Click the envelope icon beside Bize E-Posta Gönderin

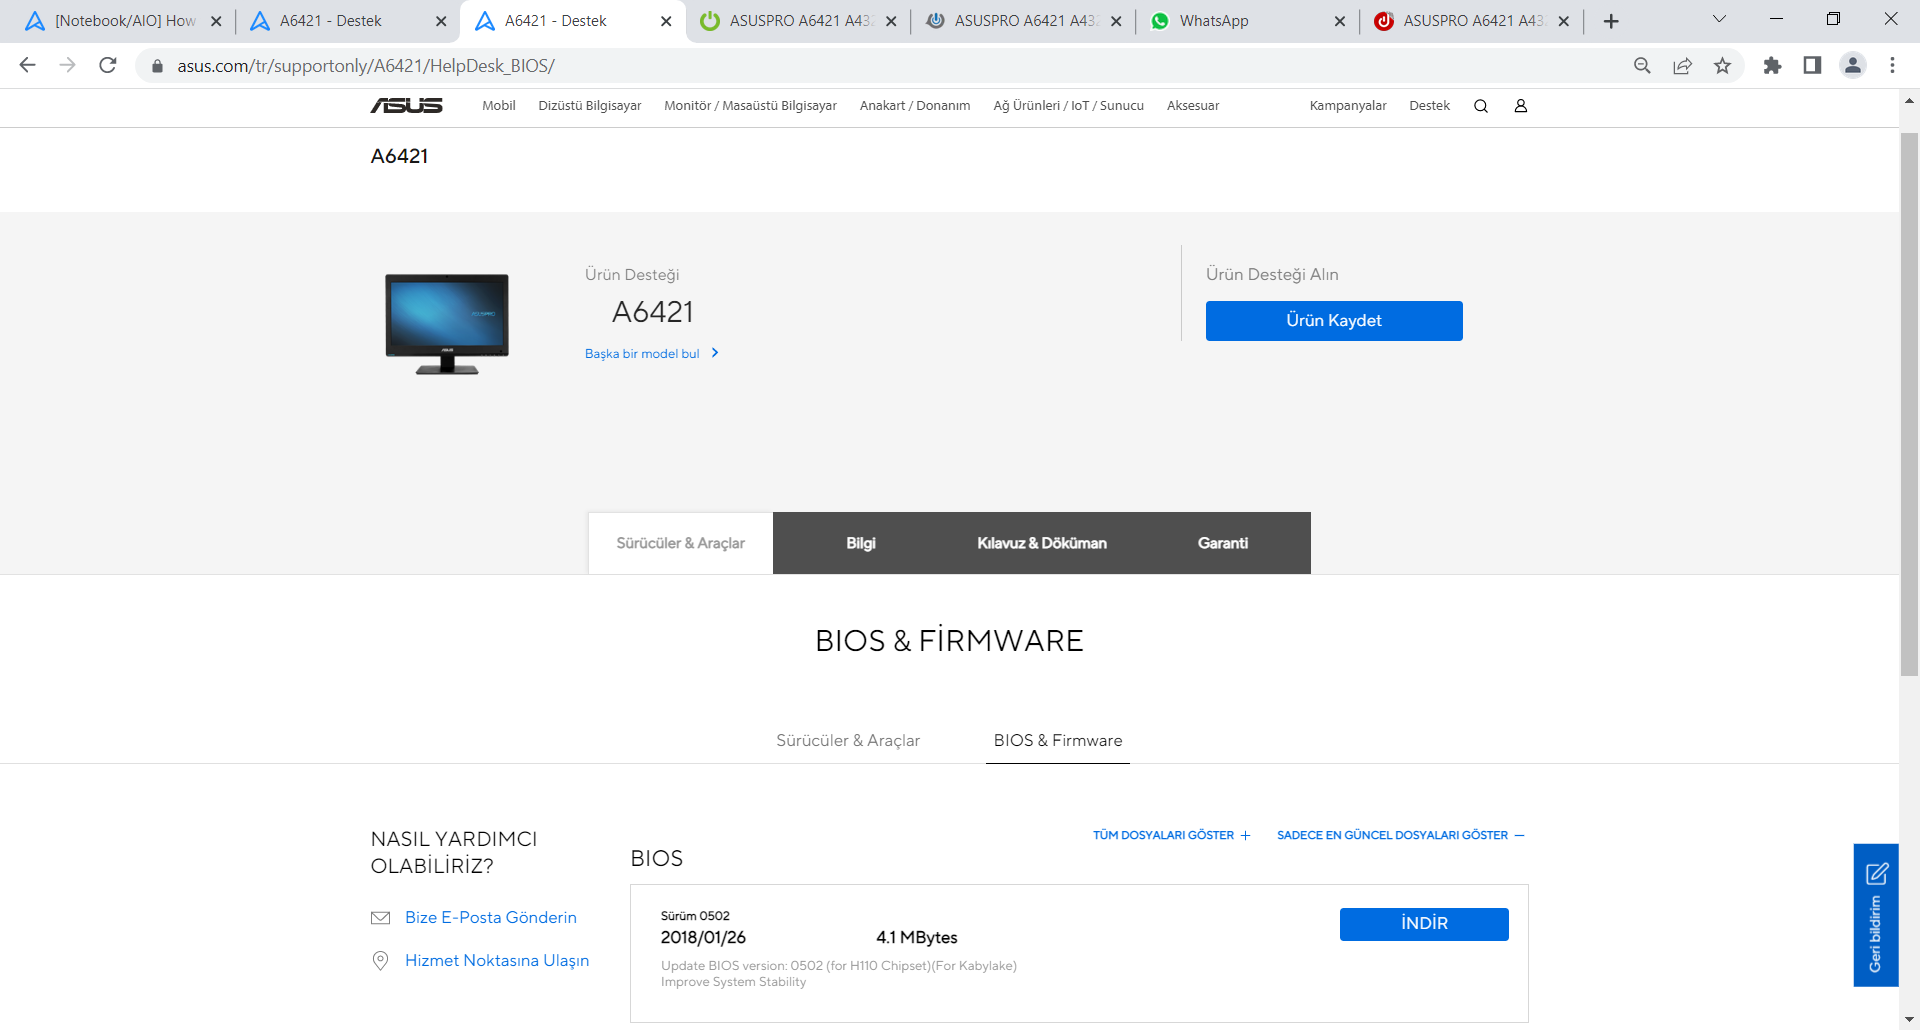coord(380,918)
